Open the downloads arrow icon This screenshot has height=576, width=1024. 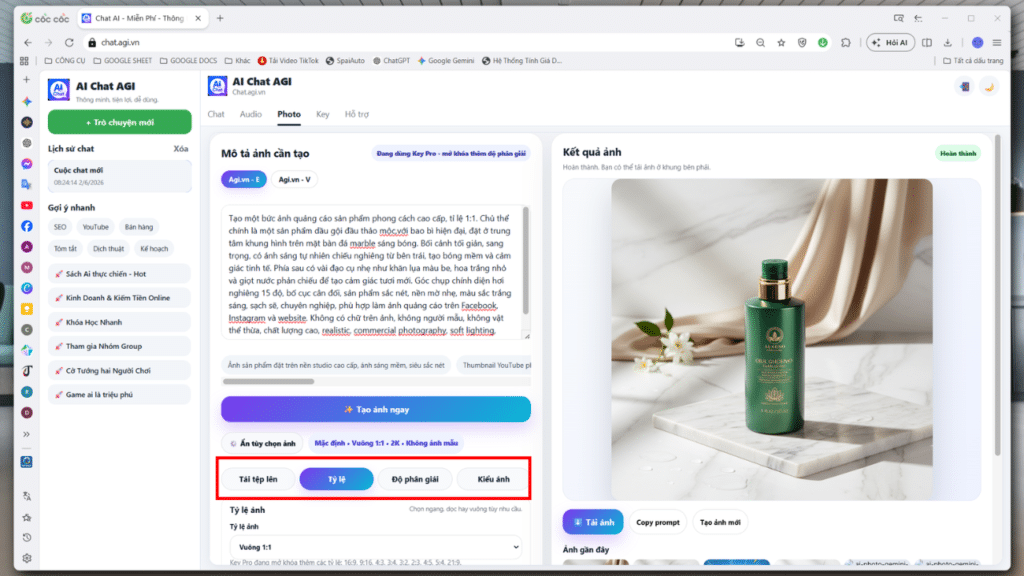[x=948, y=42]
